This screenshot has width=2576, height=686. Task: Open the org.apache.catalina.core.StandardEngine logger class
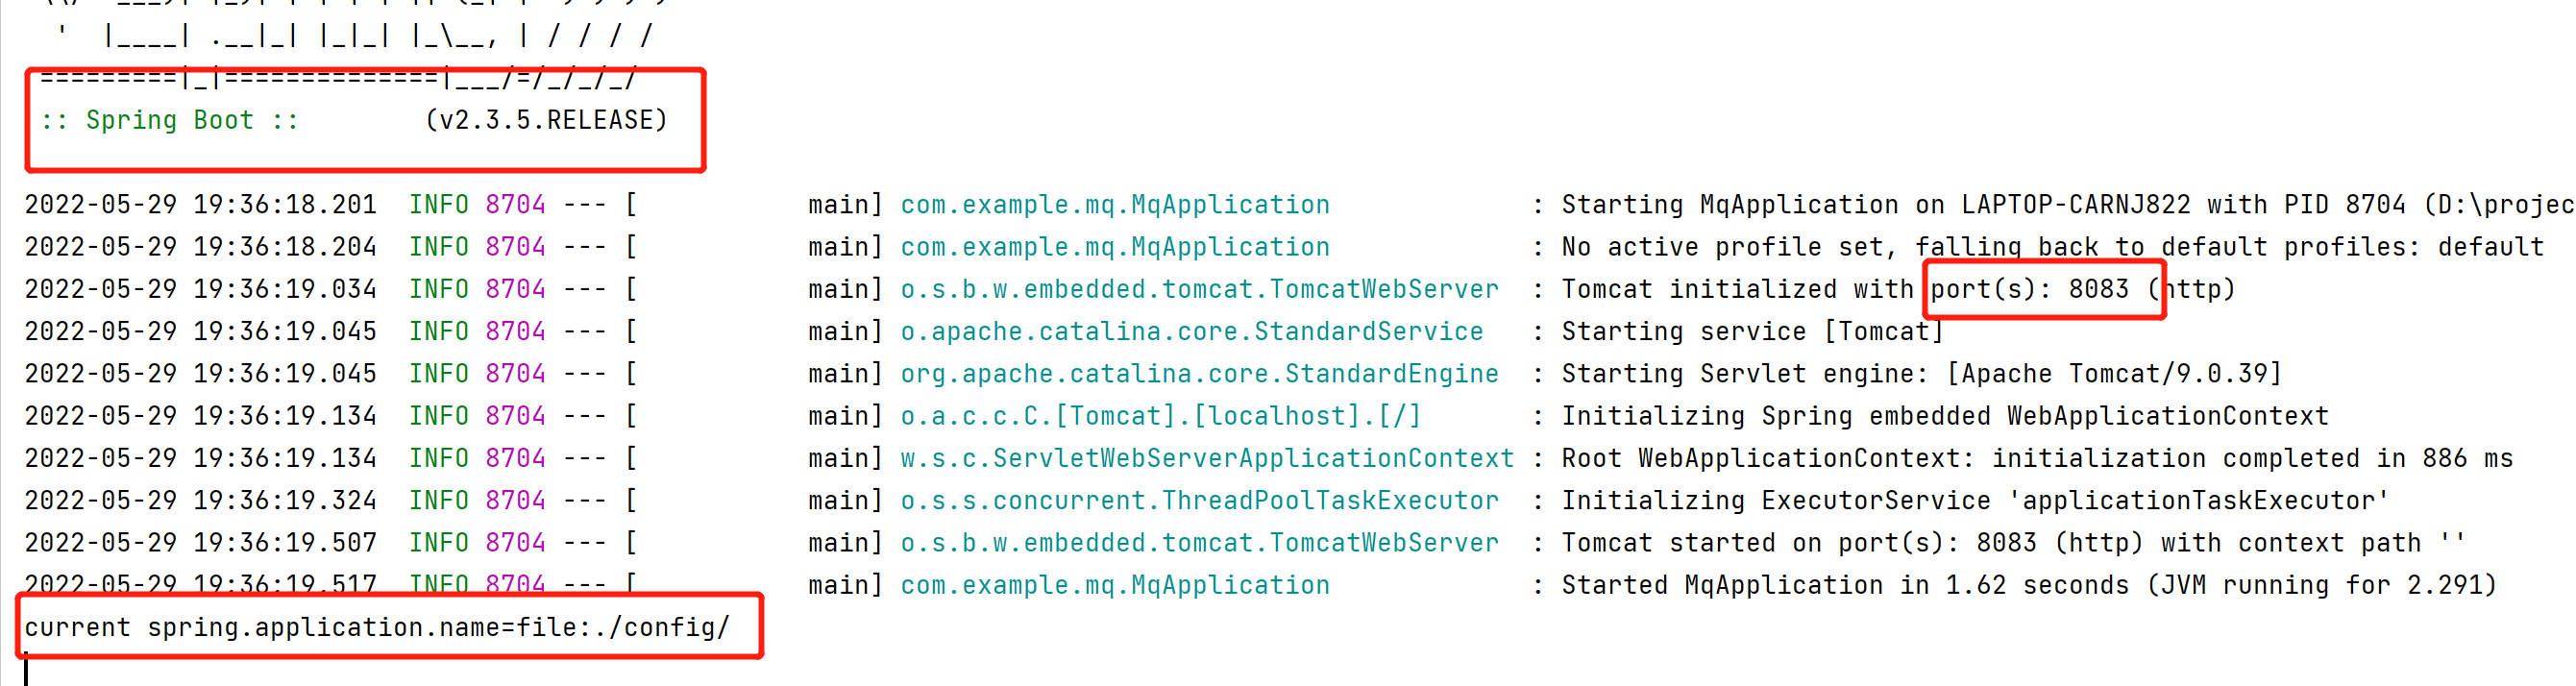(1199, 374)
